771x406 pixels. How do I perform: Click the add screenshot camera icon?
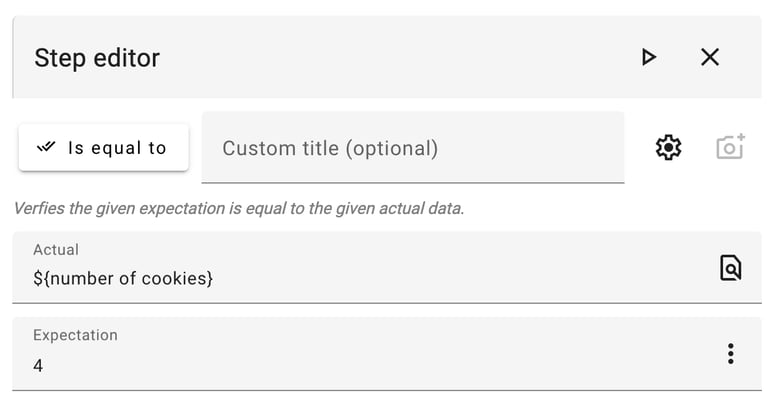coord(731,148)
